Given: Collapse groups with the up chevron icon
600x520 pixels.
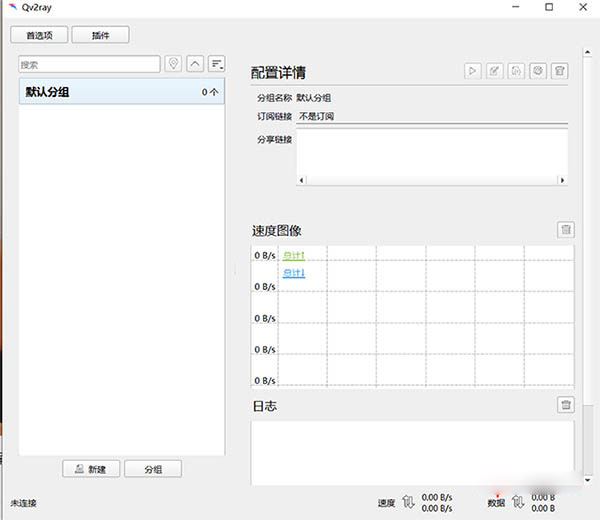Looking at the screenshot, I should coord(195,64).
